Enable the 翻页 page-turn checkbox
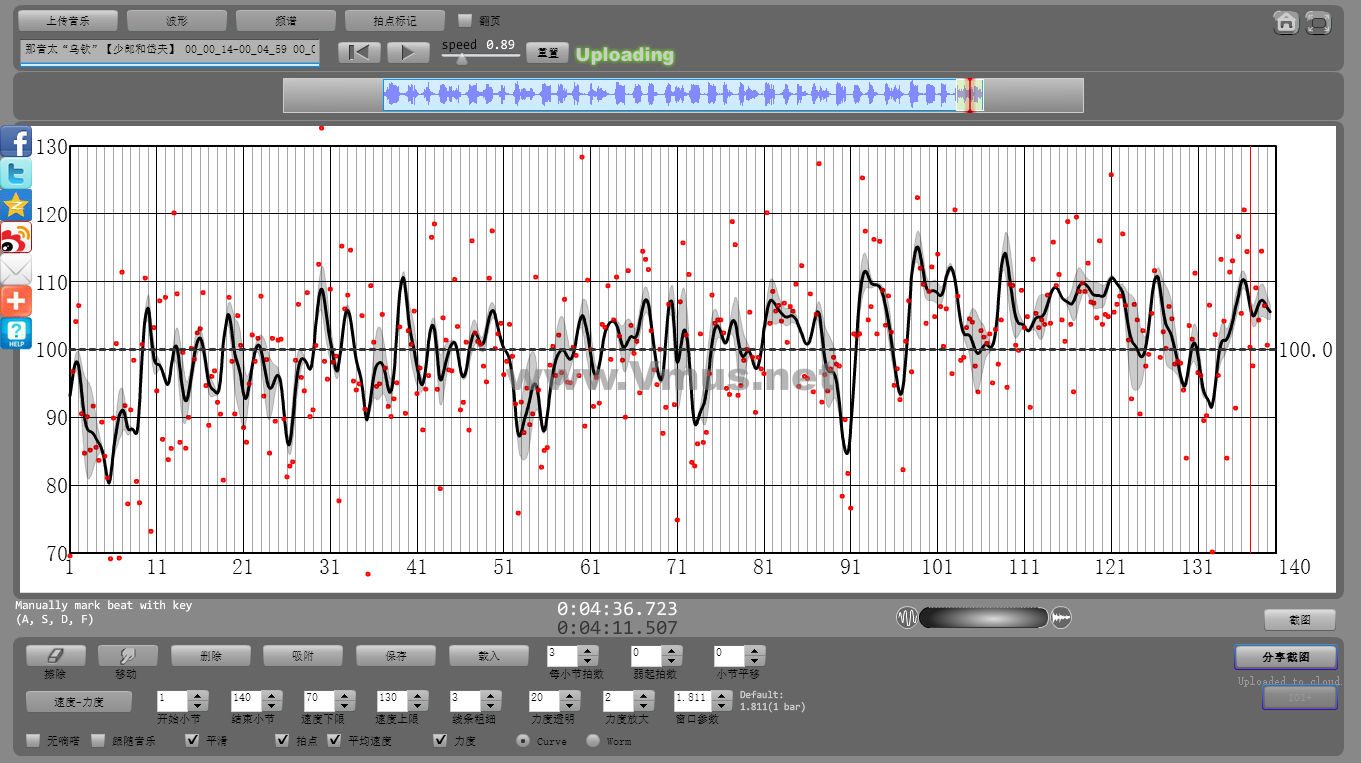 coord(465,20)
